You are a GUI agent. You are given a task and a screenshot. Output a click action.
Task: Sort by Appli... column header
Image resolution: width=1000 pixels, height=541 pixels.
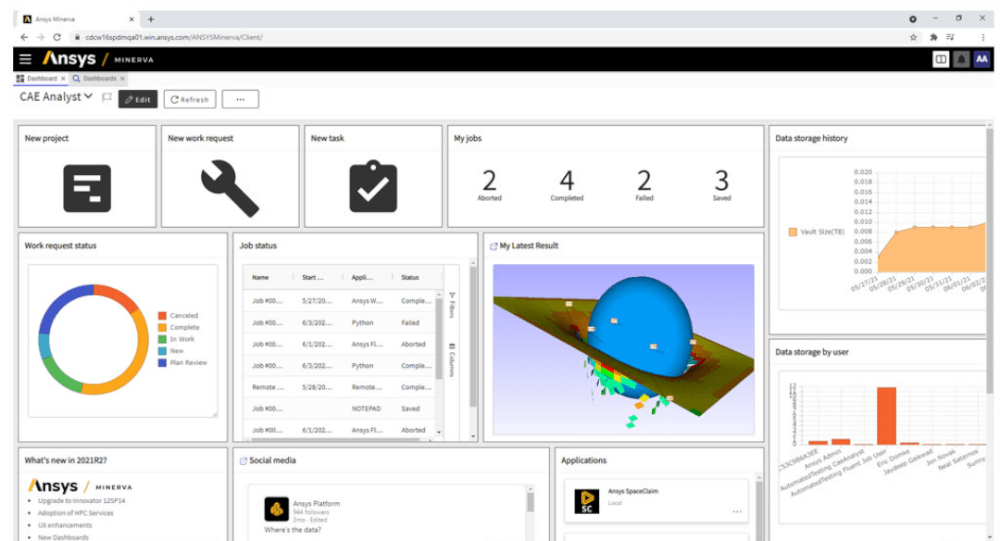[362, 278]
